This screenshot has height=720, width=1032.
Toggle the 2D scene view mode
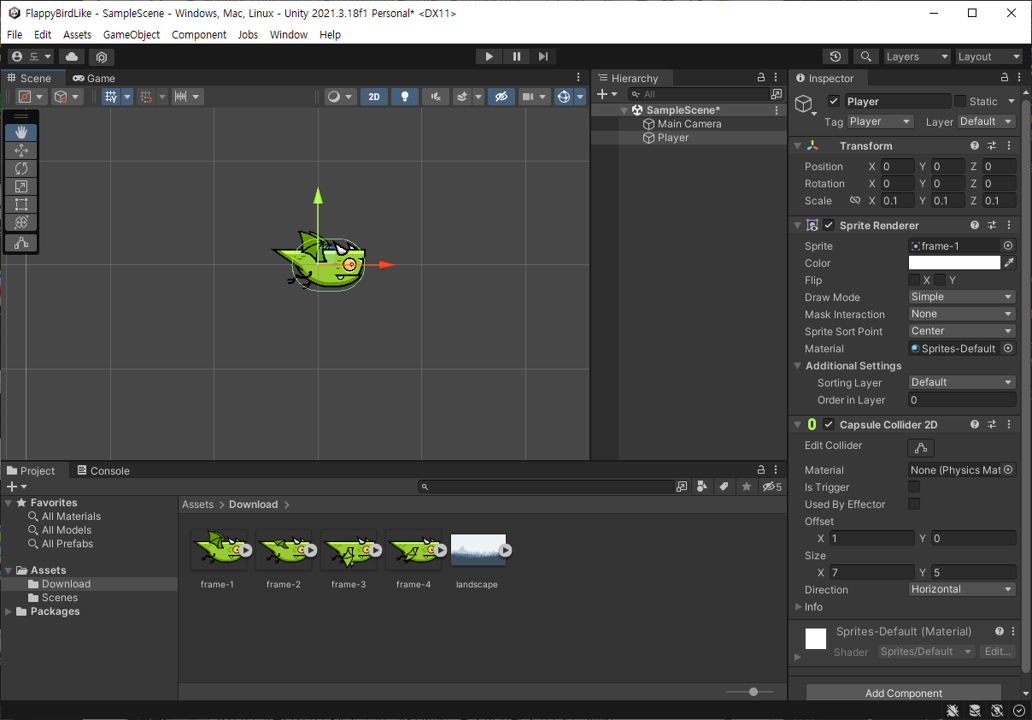tap(374, 97)
